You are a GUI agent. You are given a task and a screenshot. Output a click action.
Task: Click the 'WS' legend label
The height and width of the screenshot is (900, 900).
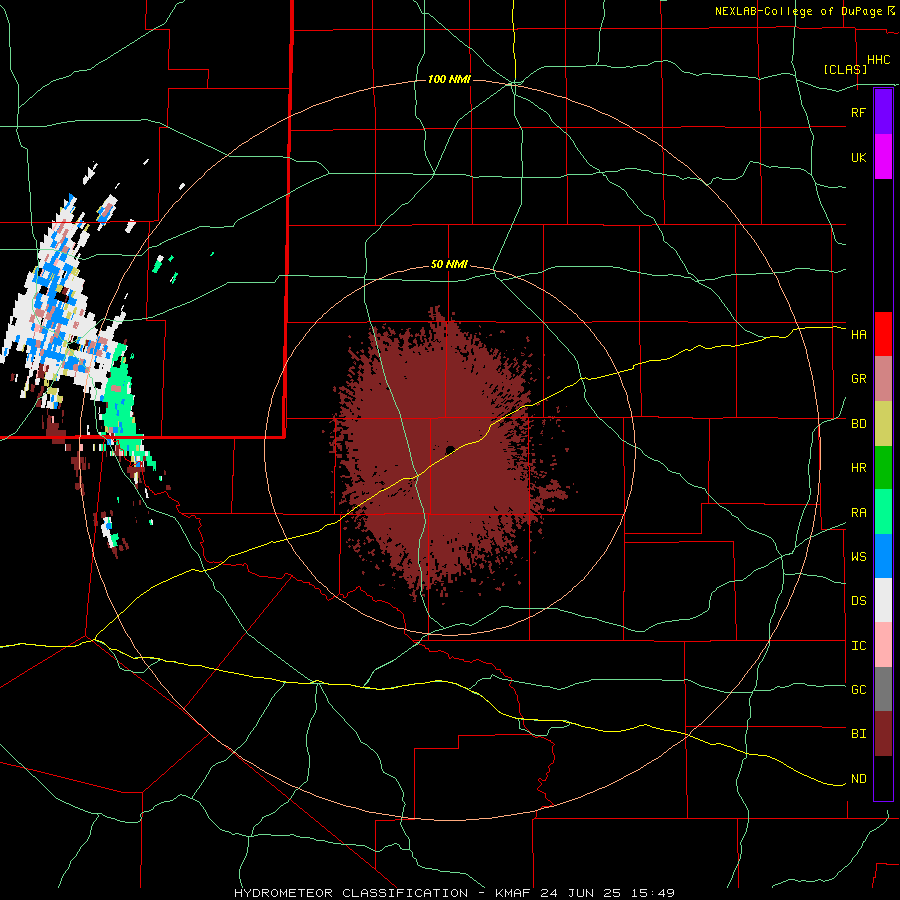point(858,557)
